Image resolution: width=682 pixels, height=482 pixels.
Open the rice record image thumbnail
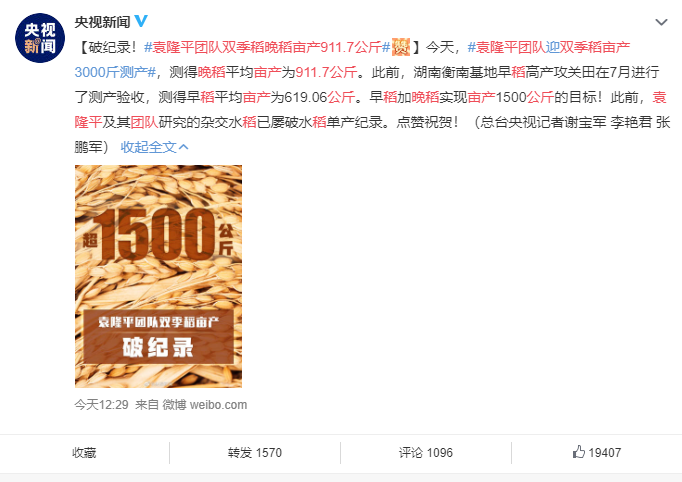tap(158, 276)
